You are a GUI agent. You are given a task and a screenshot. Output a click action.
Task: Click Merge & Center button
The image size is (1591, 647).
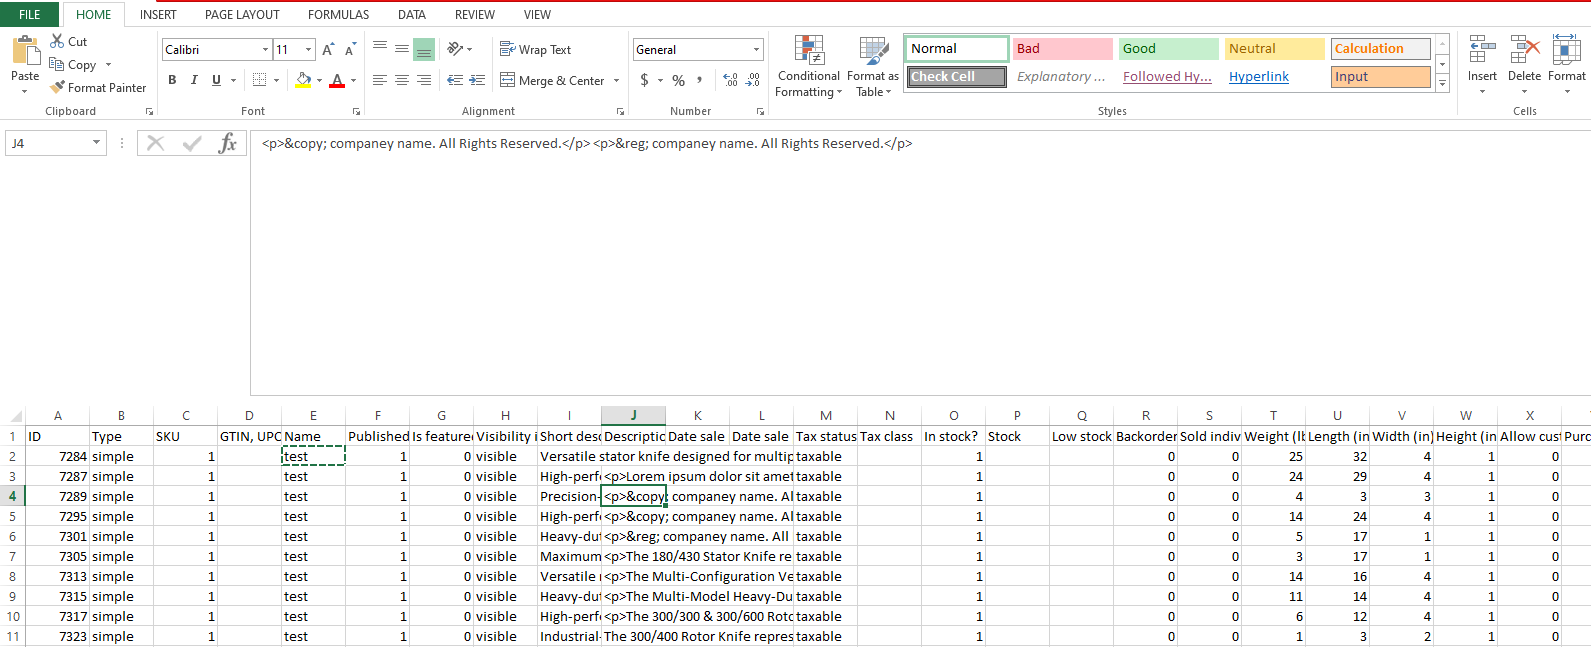click(x=553, y=80)
